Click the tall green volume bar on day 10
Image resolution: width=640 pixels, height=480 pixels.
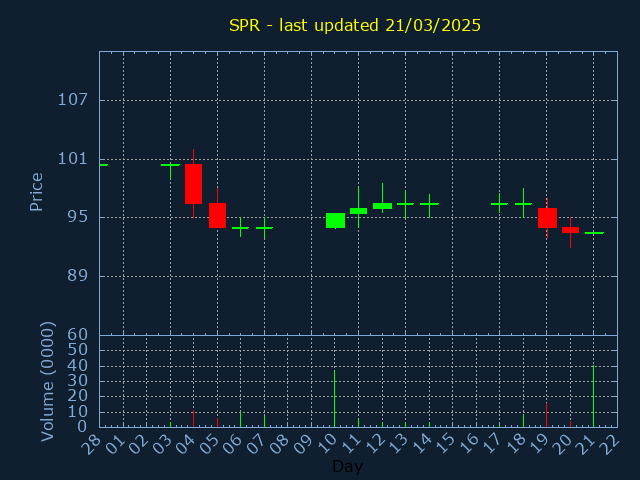tap(335, 398)
